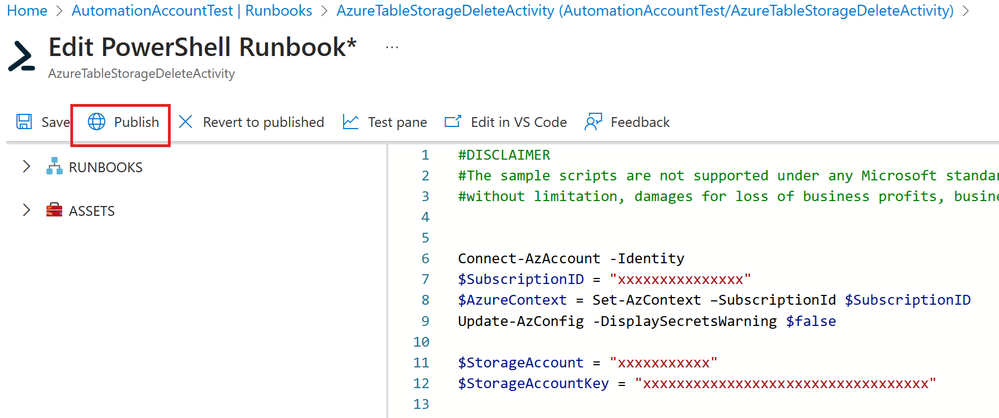Viewport: 999px width, 418px height.
Task: Click the Edit in VS Code icon
Action: [452, 122]
